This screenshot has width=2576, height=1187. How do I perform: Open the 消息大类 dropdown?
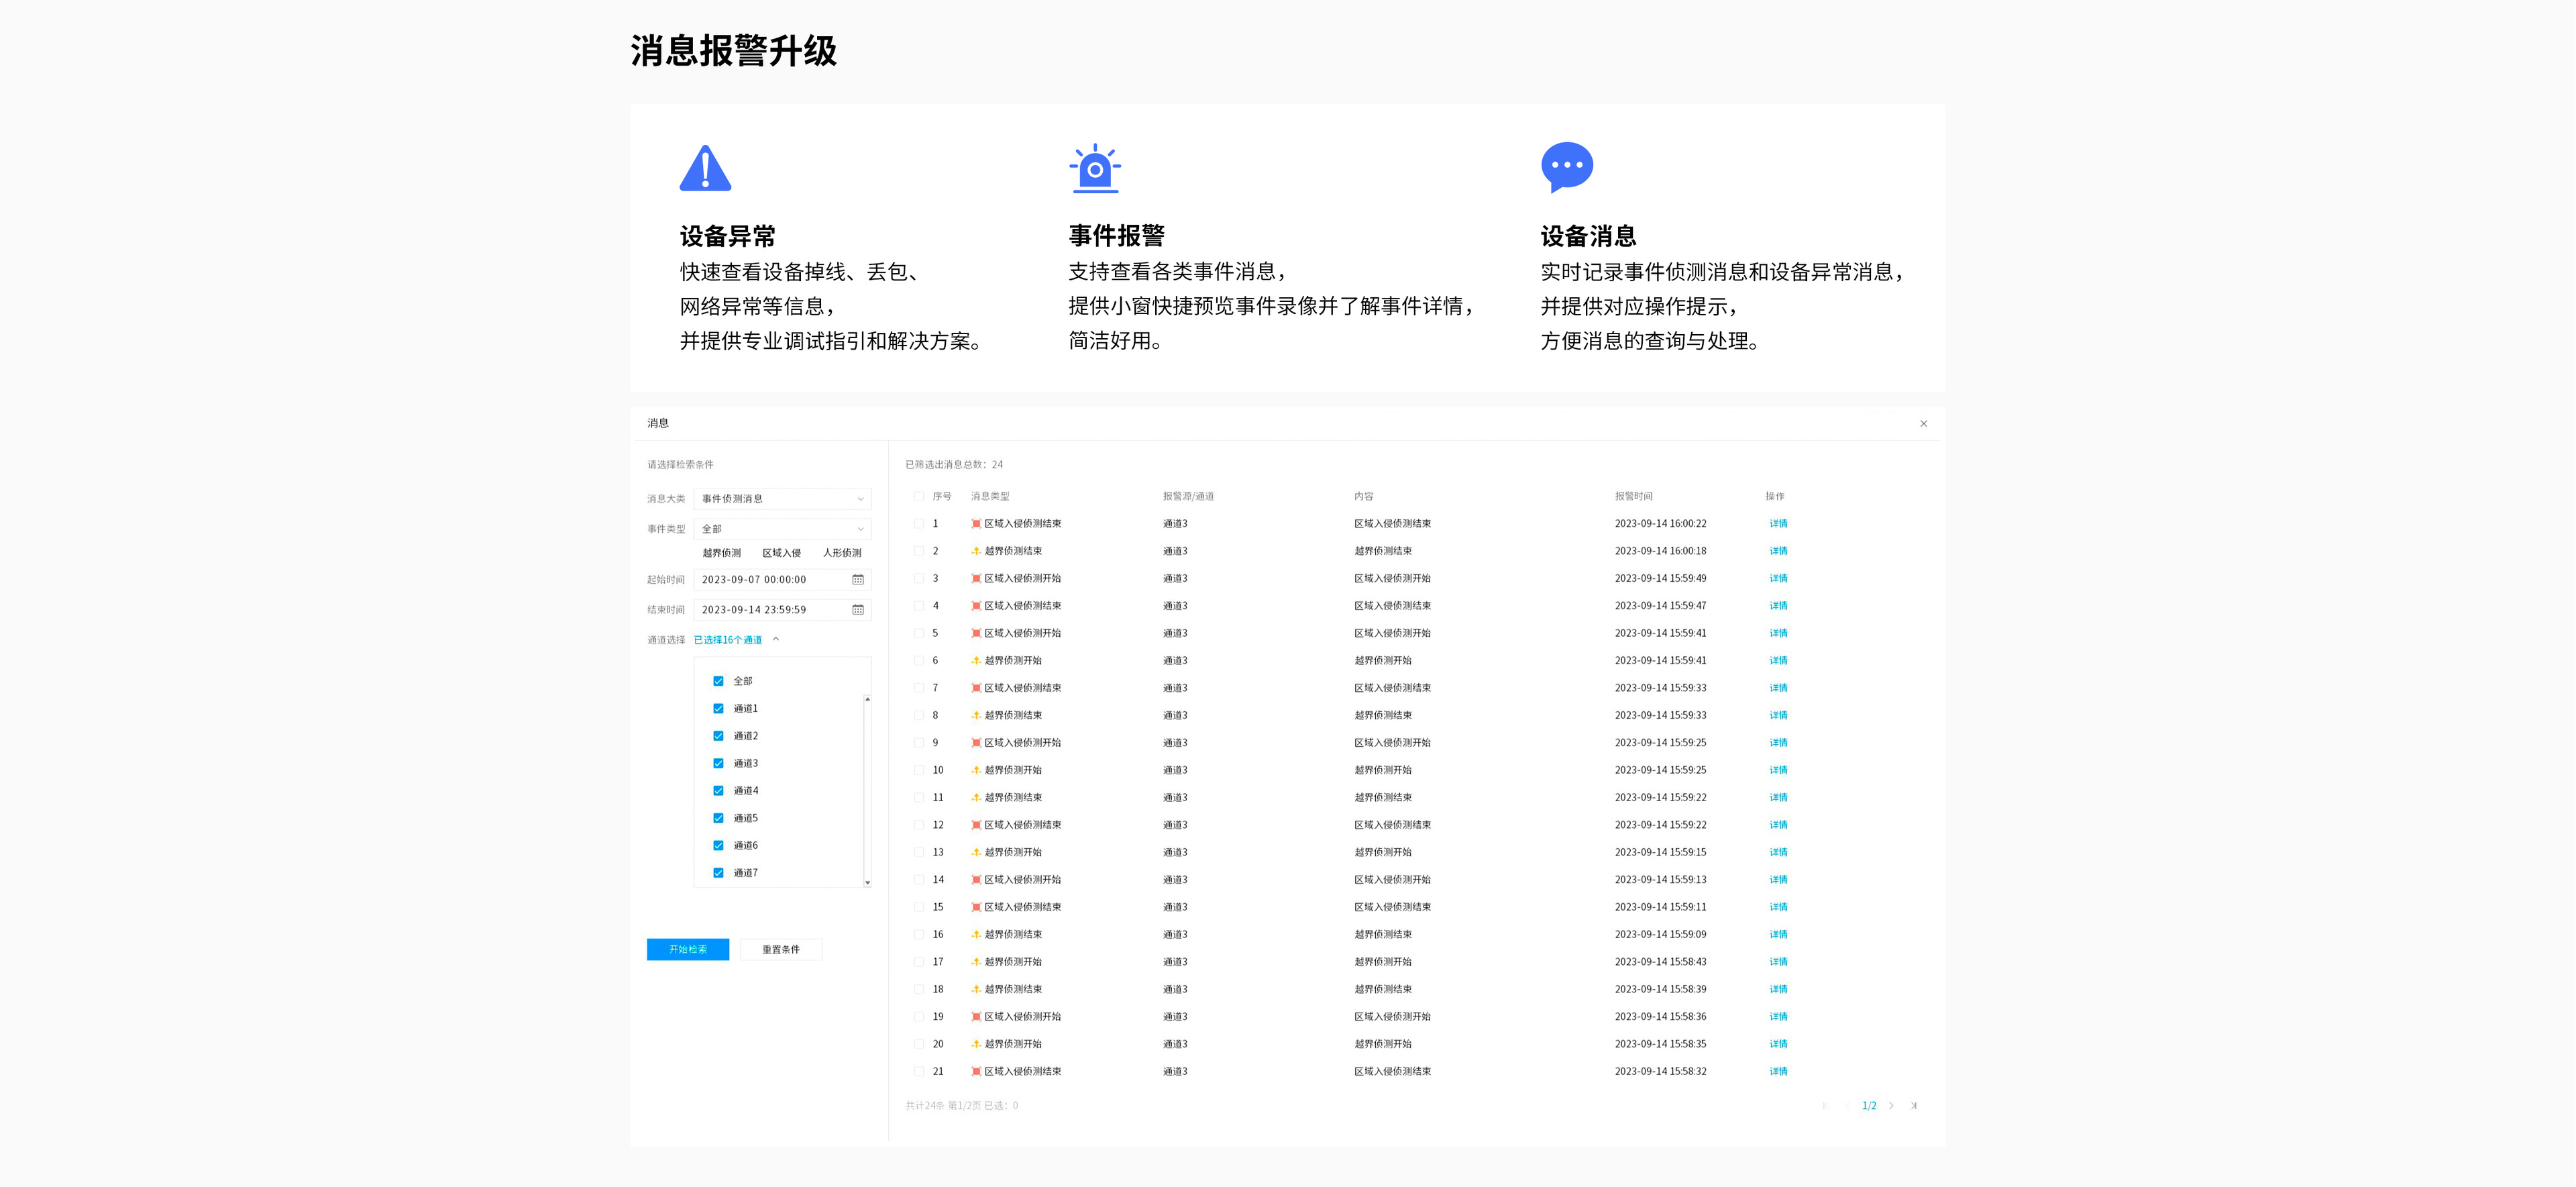pos(782,499)
